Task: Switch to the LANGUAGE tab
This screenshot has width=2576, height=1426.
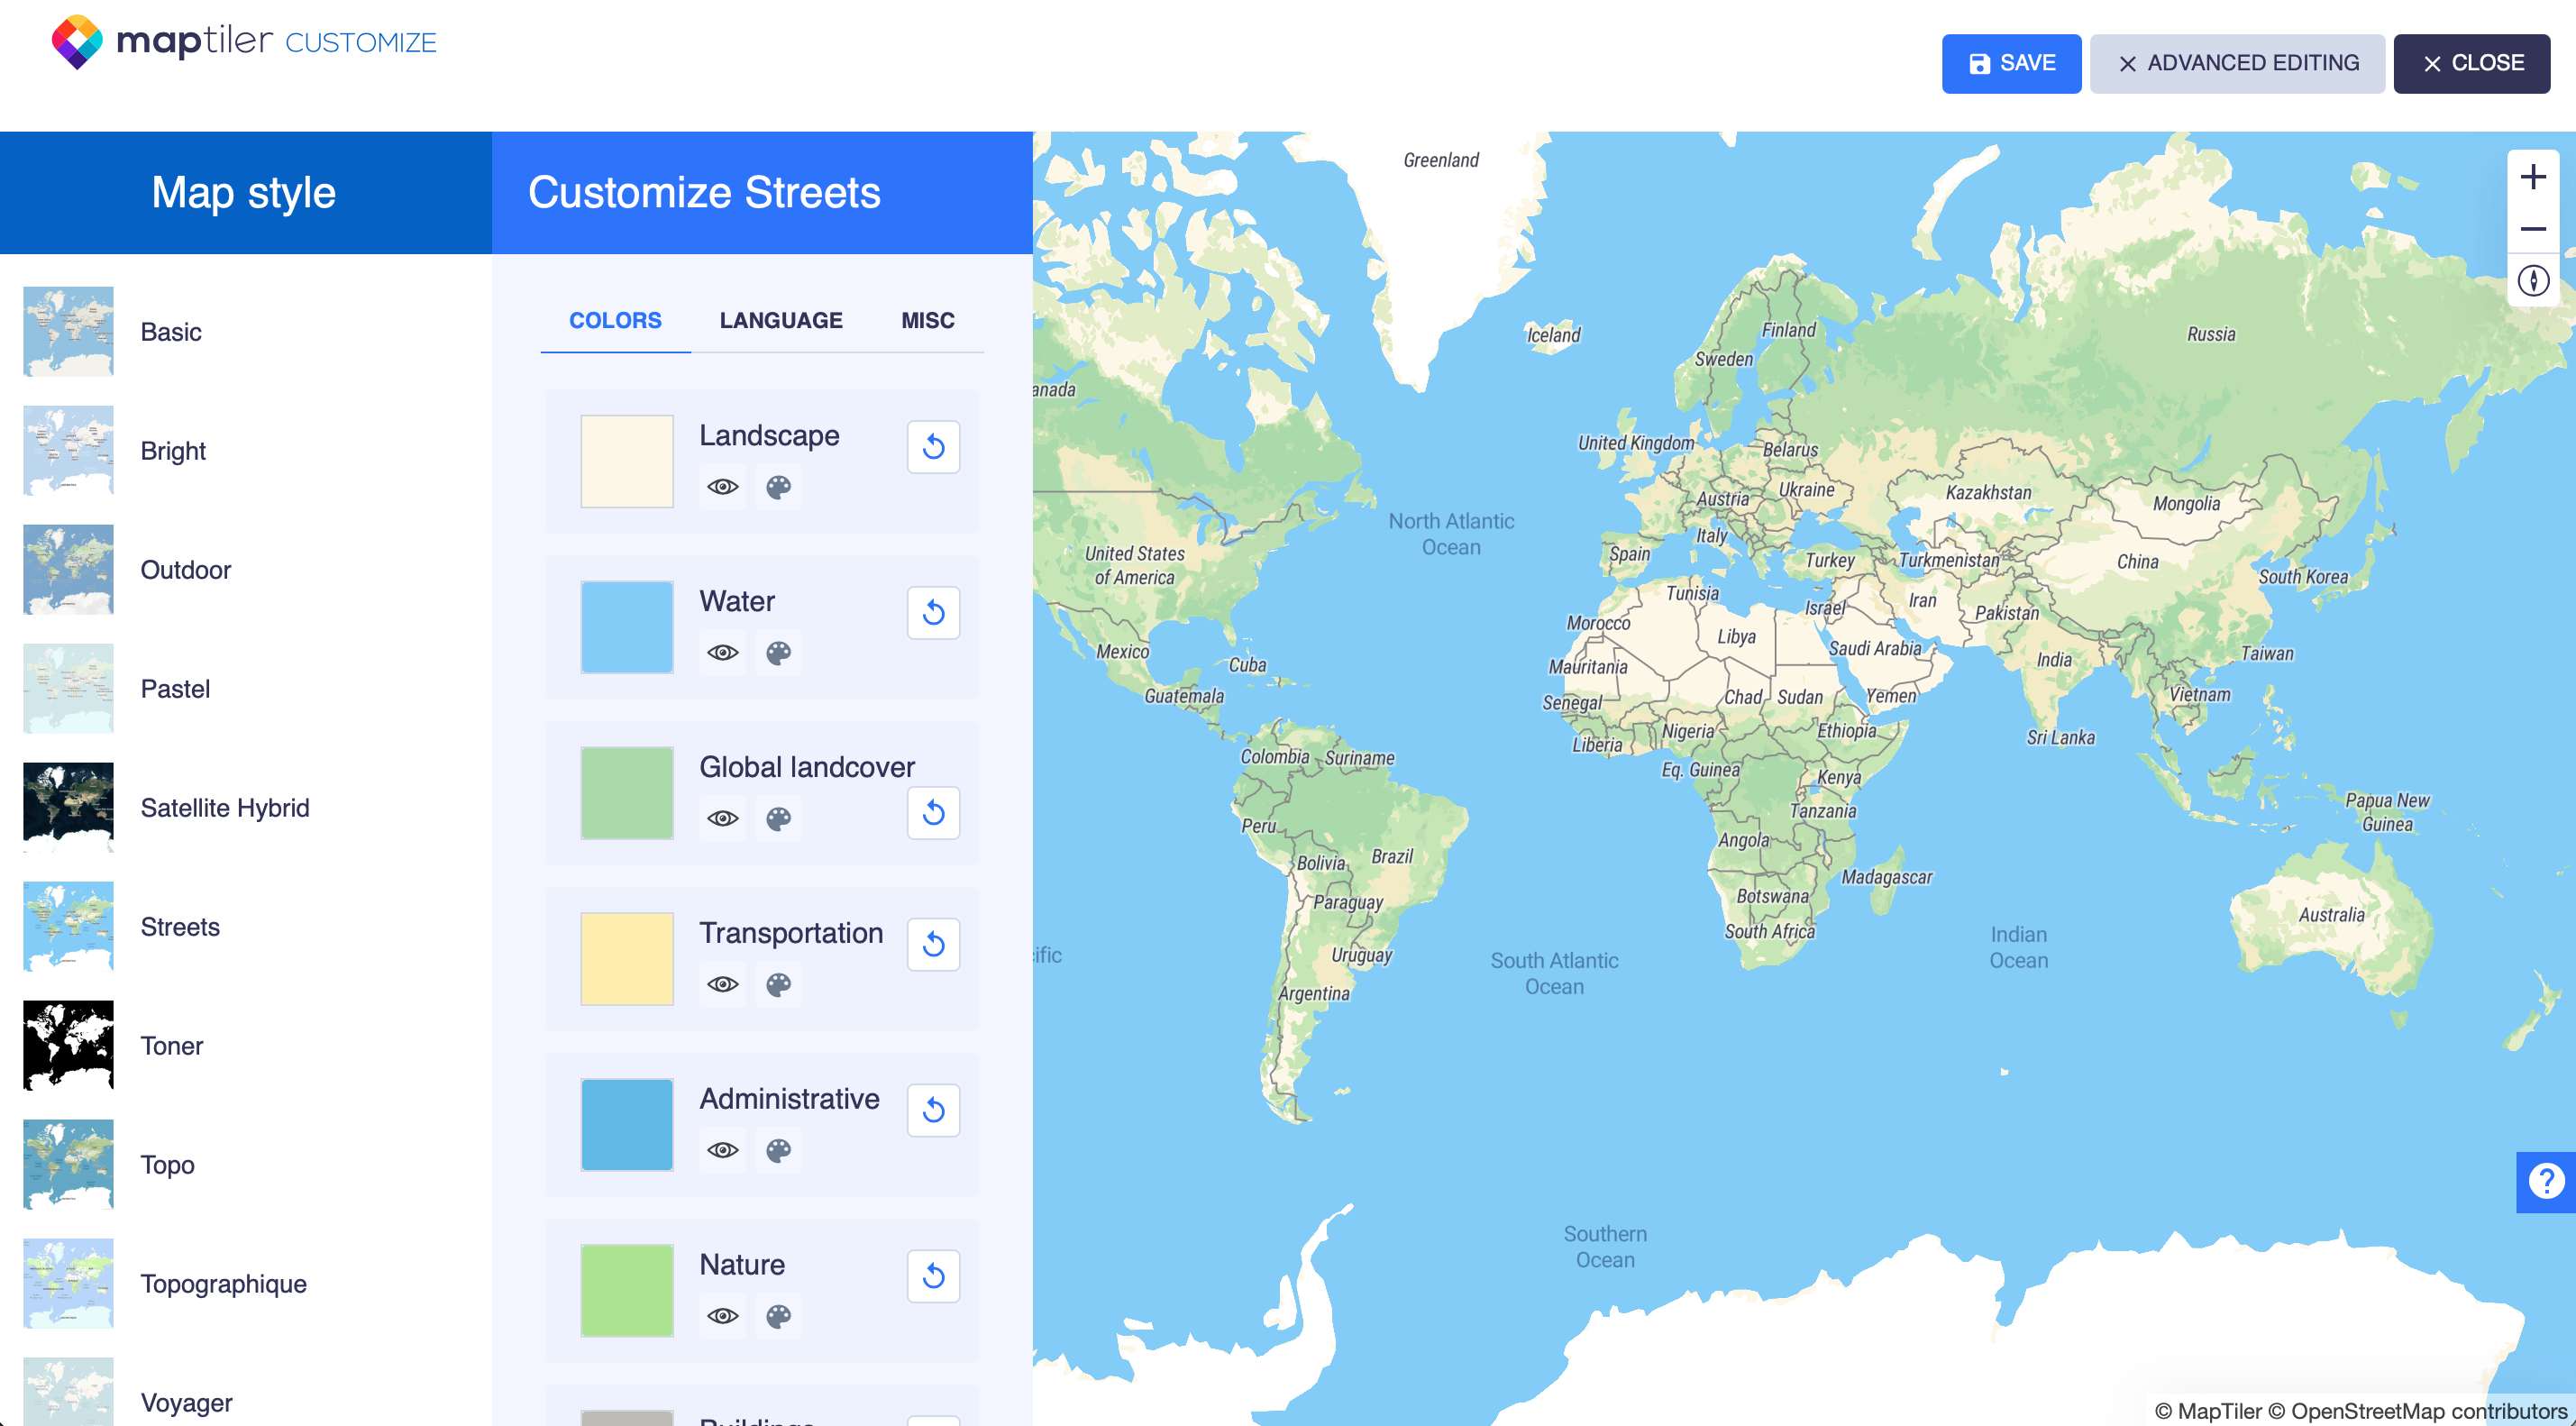Action: [x=780, y=320]
